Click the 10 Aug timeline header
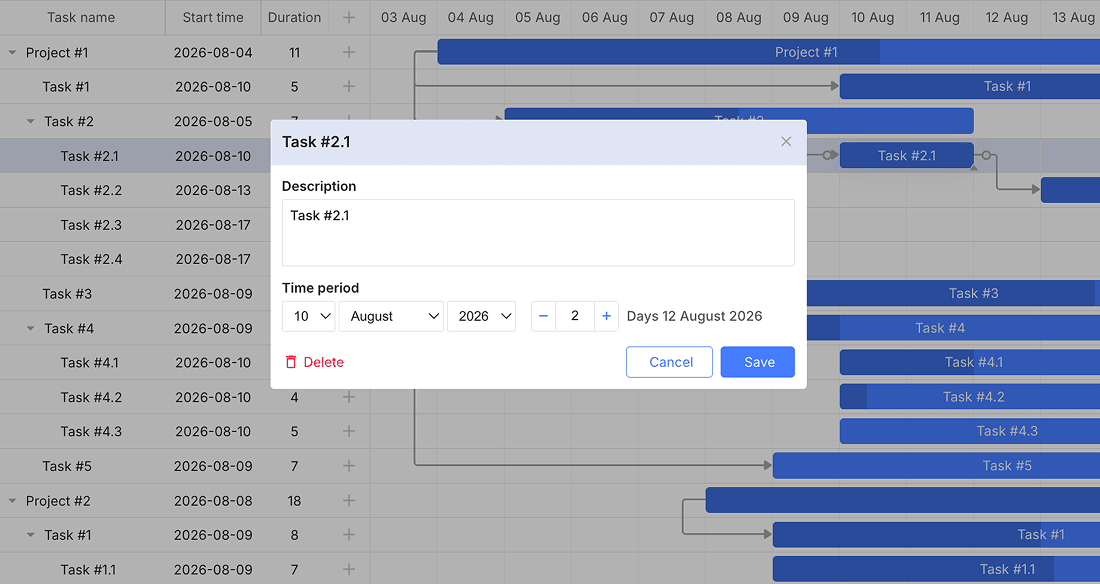This screenshot has height=584, width=1100. tap(873, 18)
